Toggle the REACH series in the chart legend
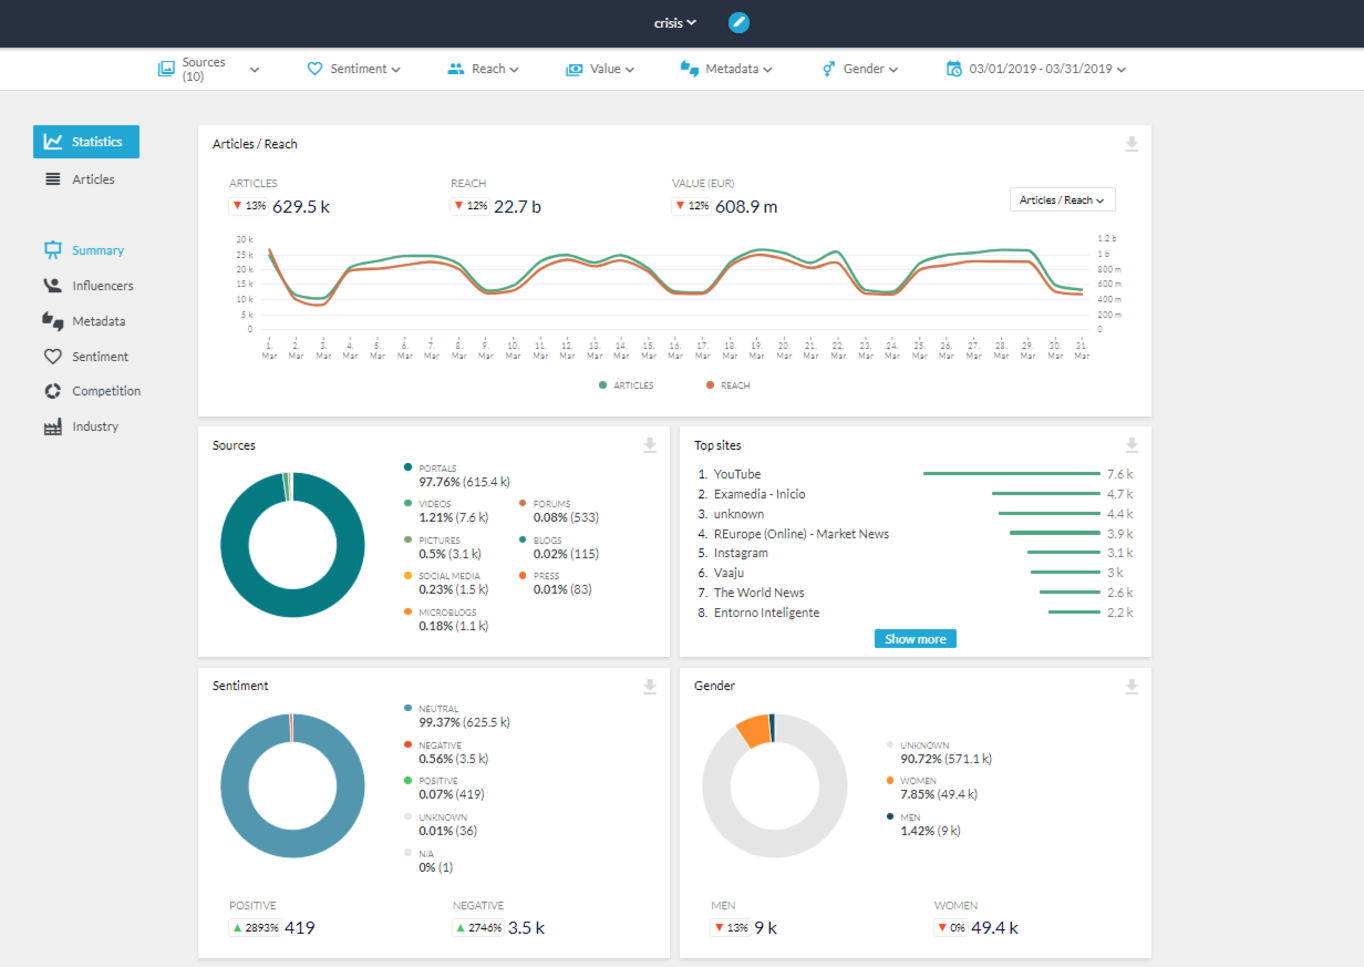 [733, 384]
